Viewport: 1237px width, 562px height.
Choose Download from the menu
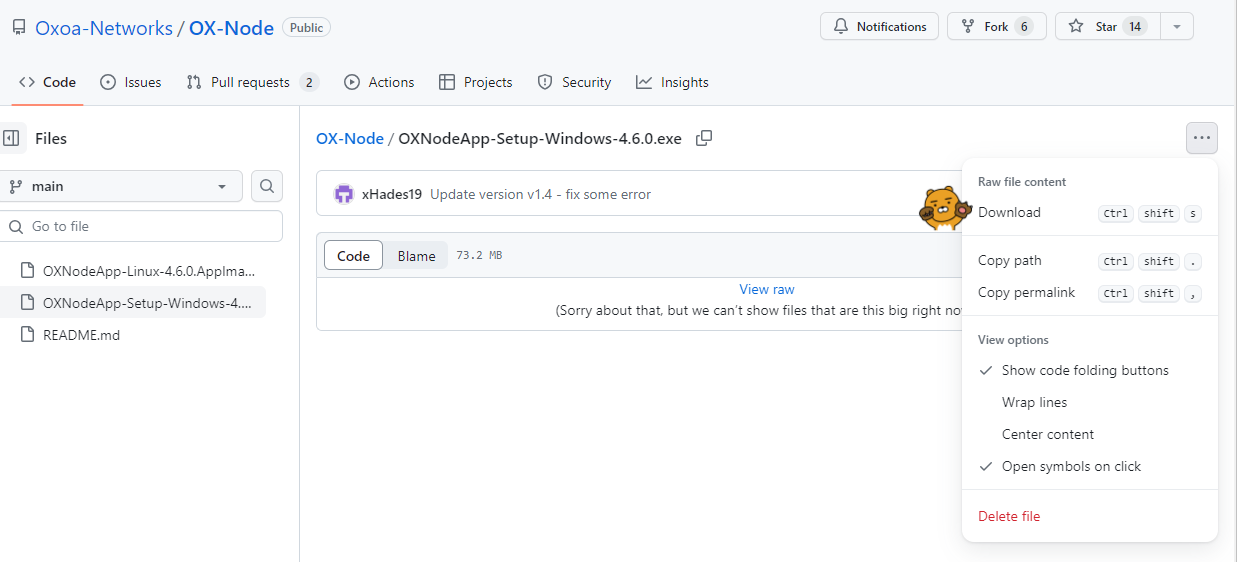pos(1090,212)
